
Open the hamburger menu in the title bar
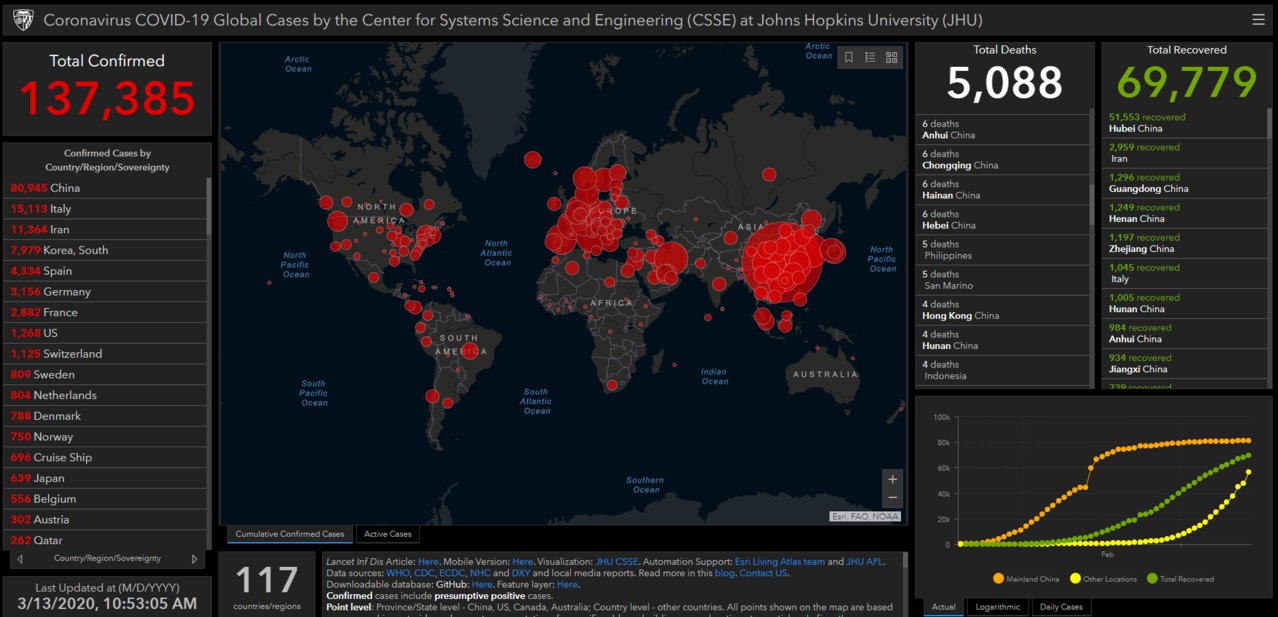click(1258, 19)
